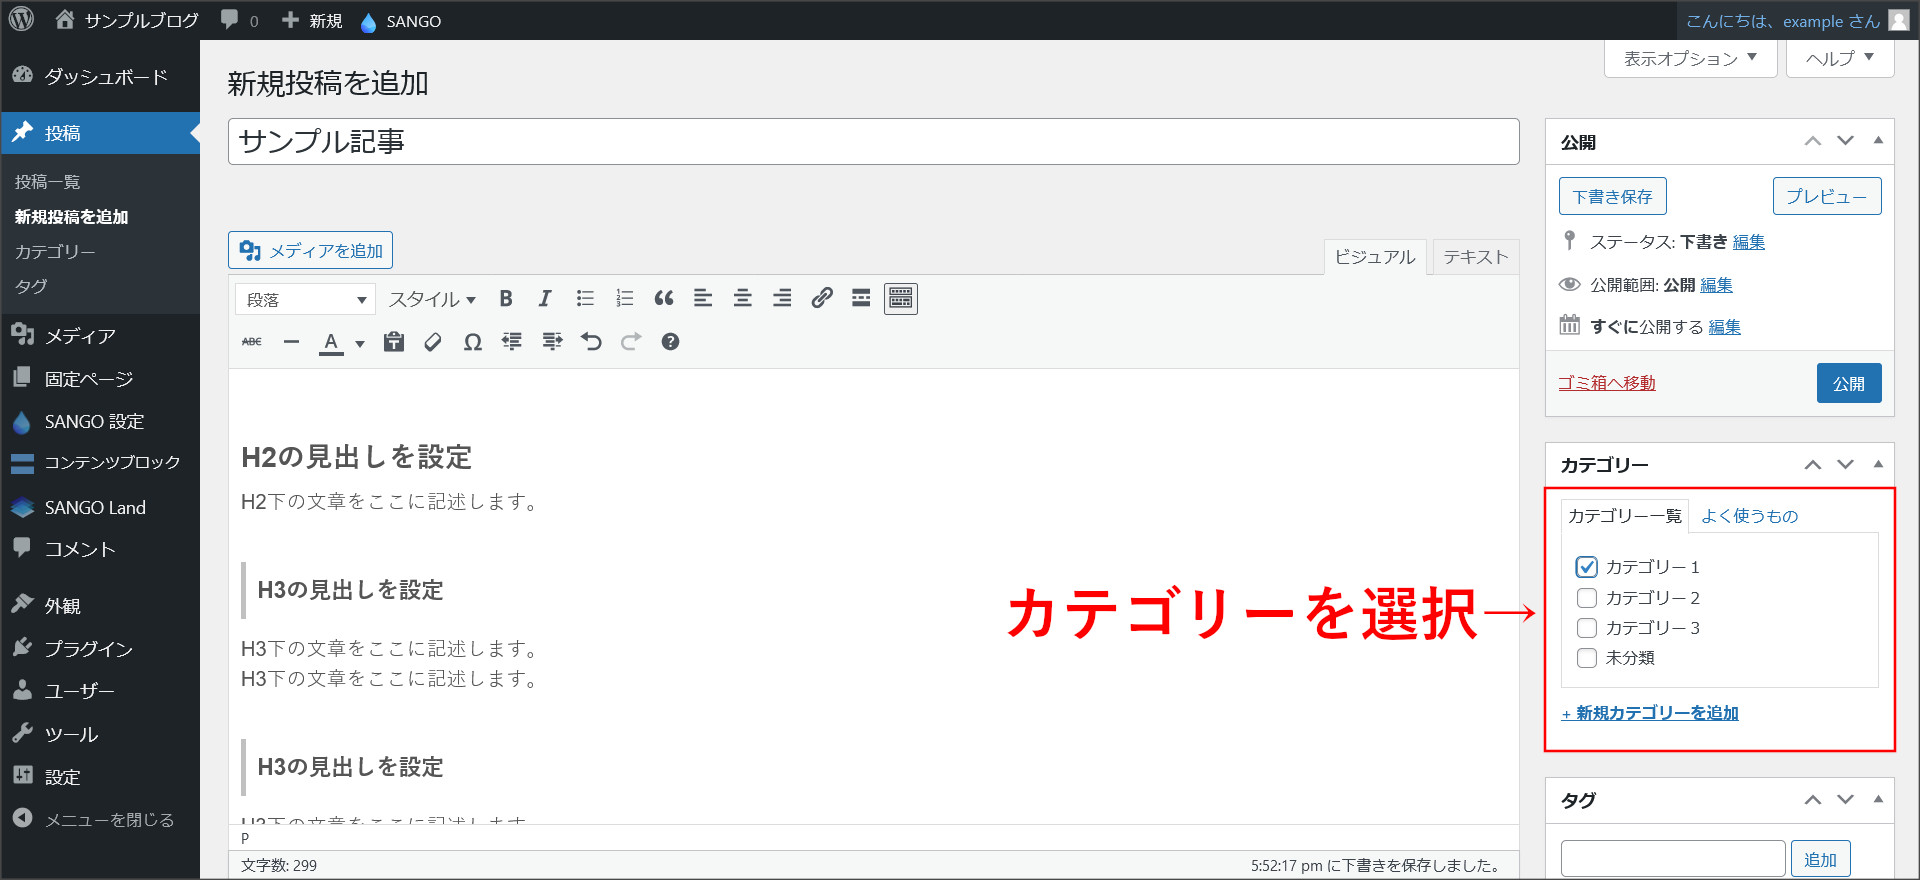Image resolution: width=1920 pixels, height=880 pixels.
Task: Check the カテゴリー 2 checkbox
Action: tap(1587, 598)
